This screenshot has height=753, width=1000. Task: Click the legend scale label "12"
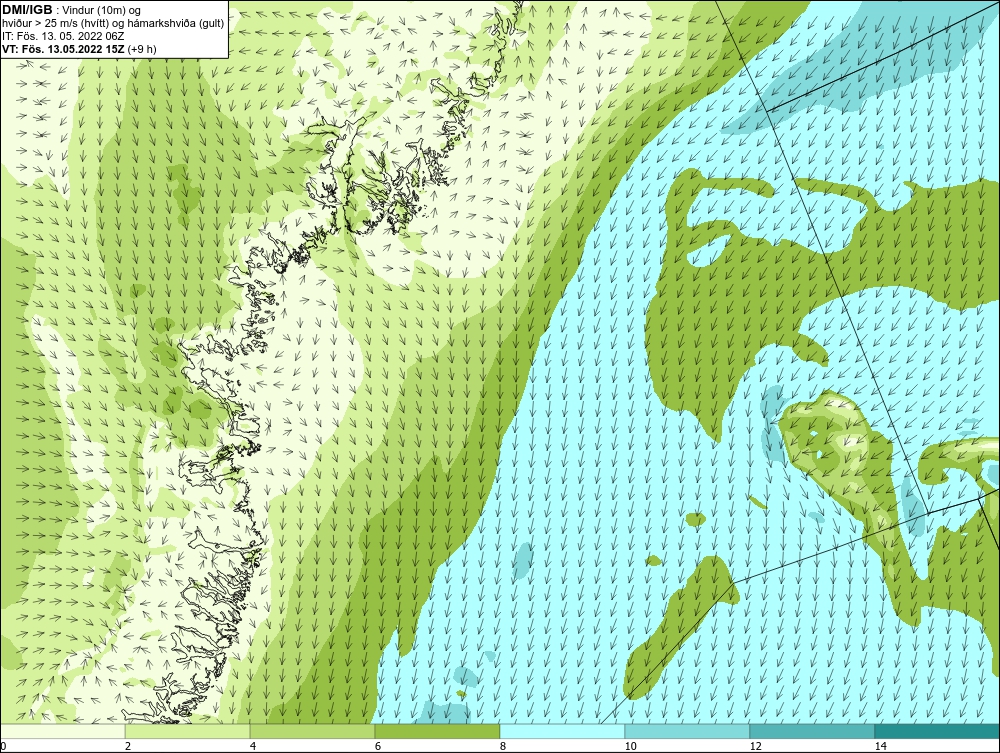[x=756, y=746]
